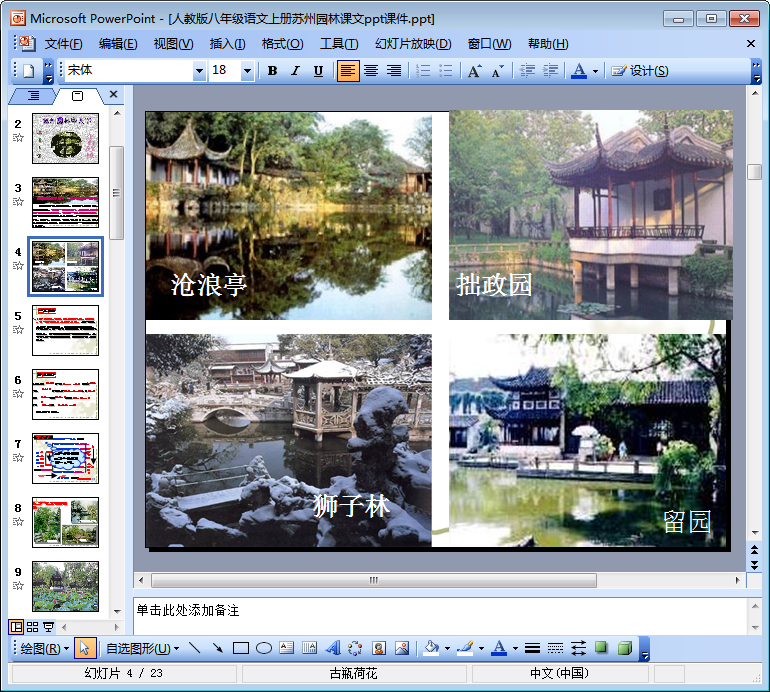770x692 pixels.
Task: Open the Design (设计) pane
Action: (x=640, y=71)
